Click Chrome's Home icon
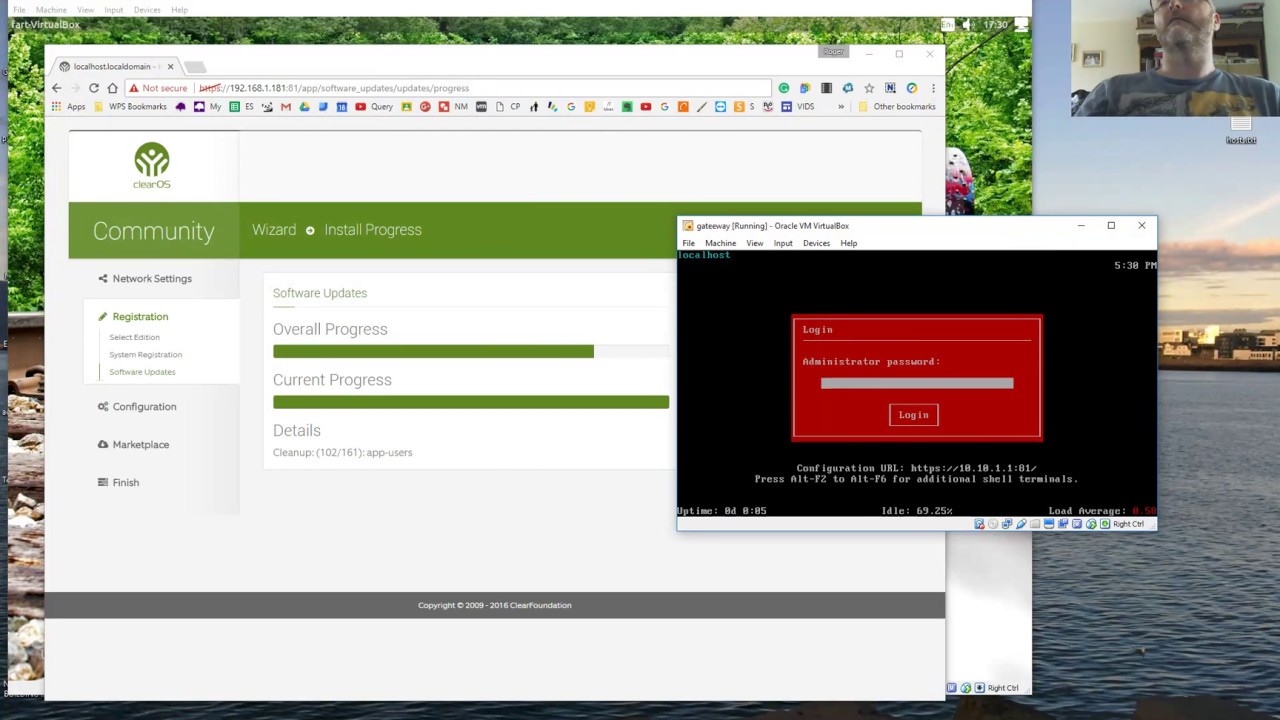The height and width of the screenshot is (720, 1280). (112, 88)
